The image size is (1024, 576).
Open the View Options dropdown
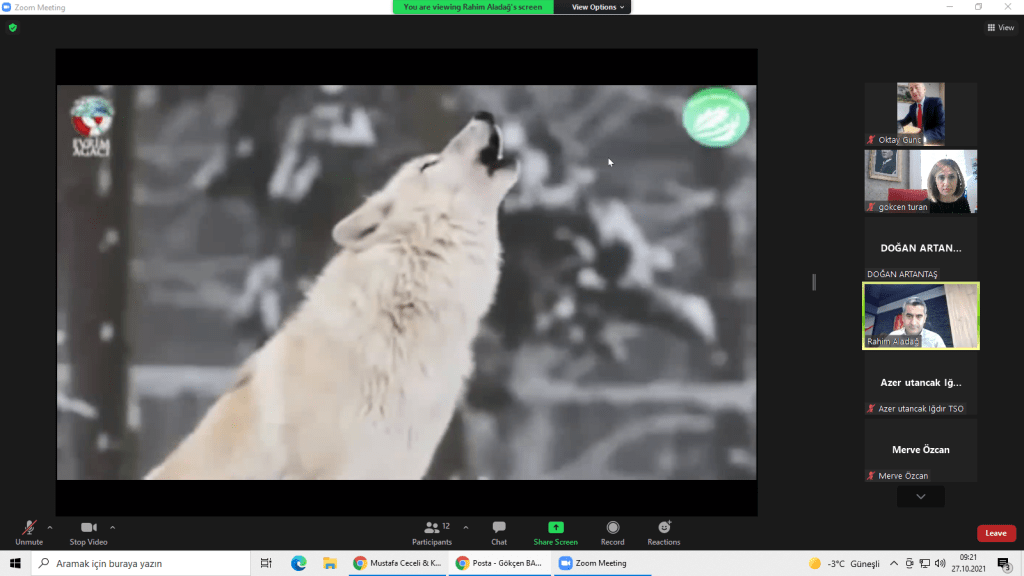[598, 7]
